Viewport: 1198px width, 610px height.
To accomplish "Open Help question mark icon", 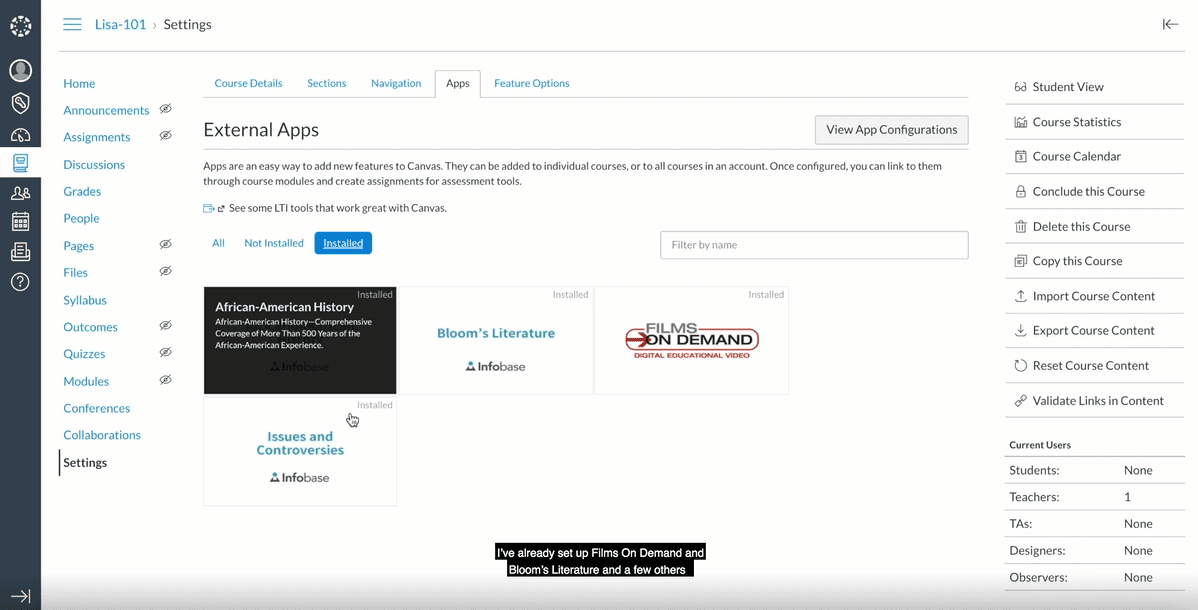I will (x=21, y=281).
